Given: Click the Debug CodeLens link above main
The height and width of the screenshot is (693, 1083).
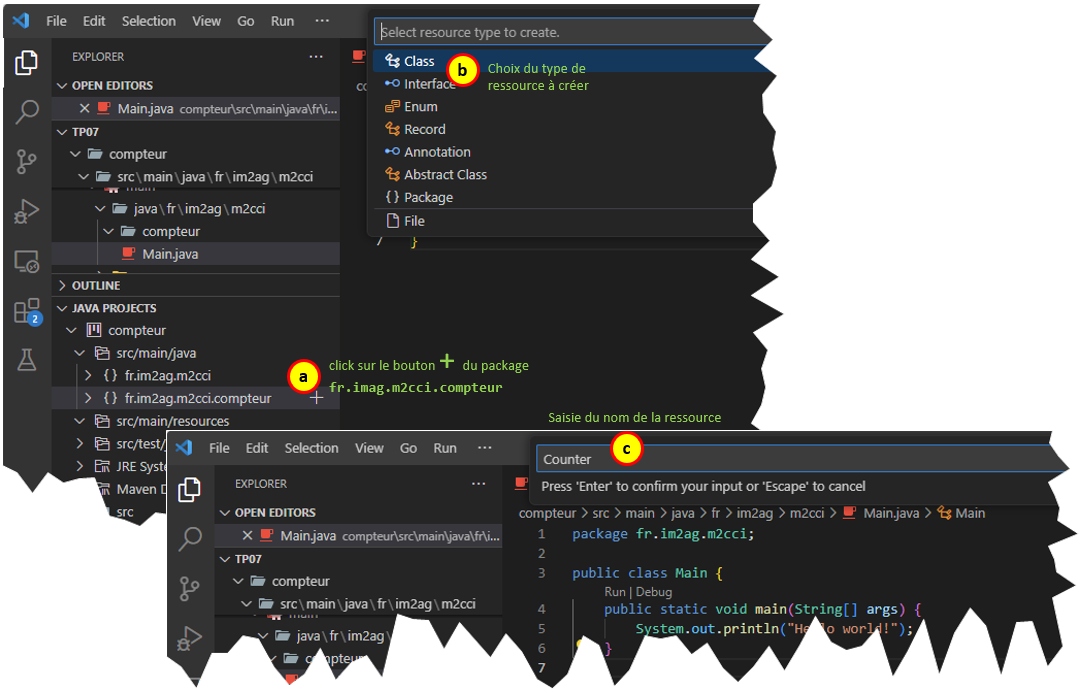Looking at the screenshot, I should (654, 592).
